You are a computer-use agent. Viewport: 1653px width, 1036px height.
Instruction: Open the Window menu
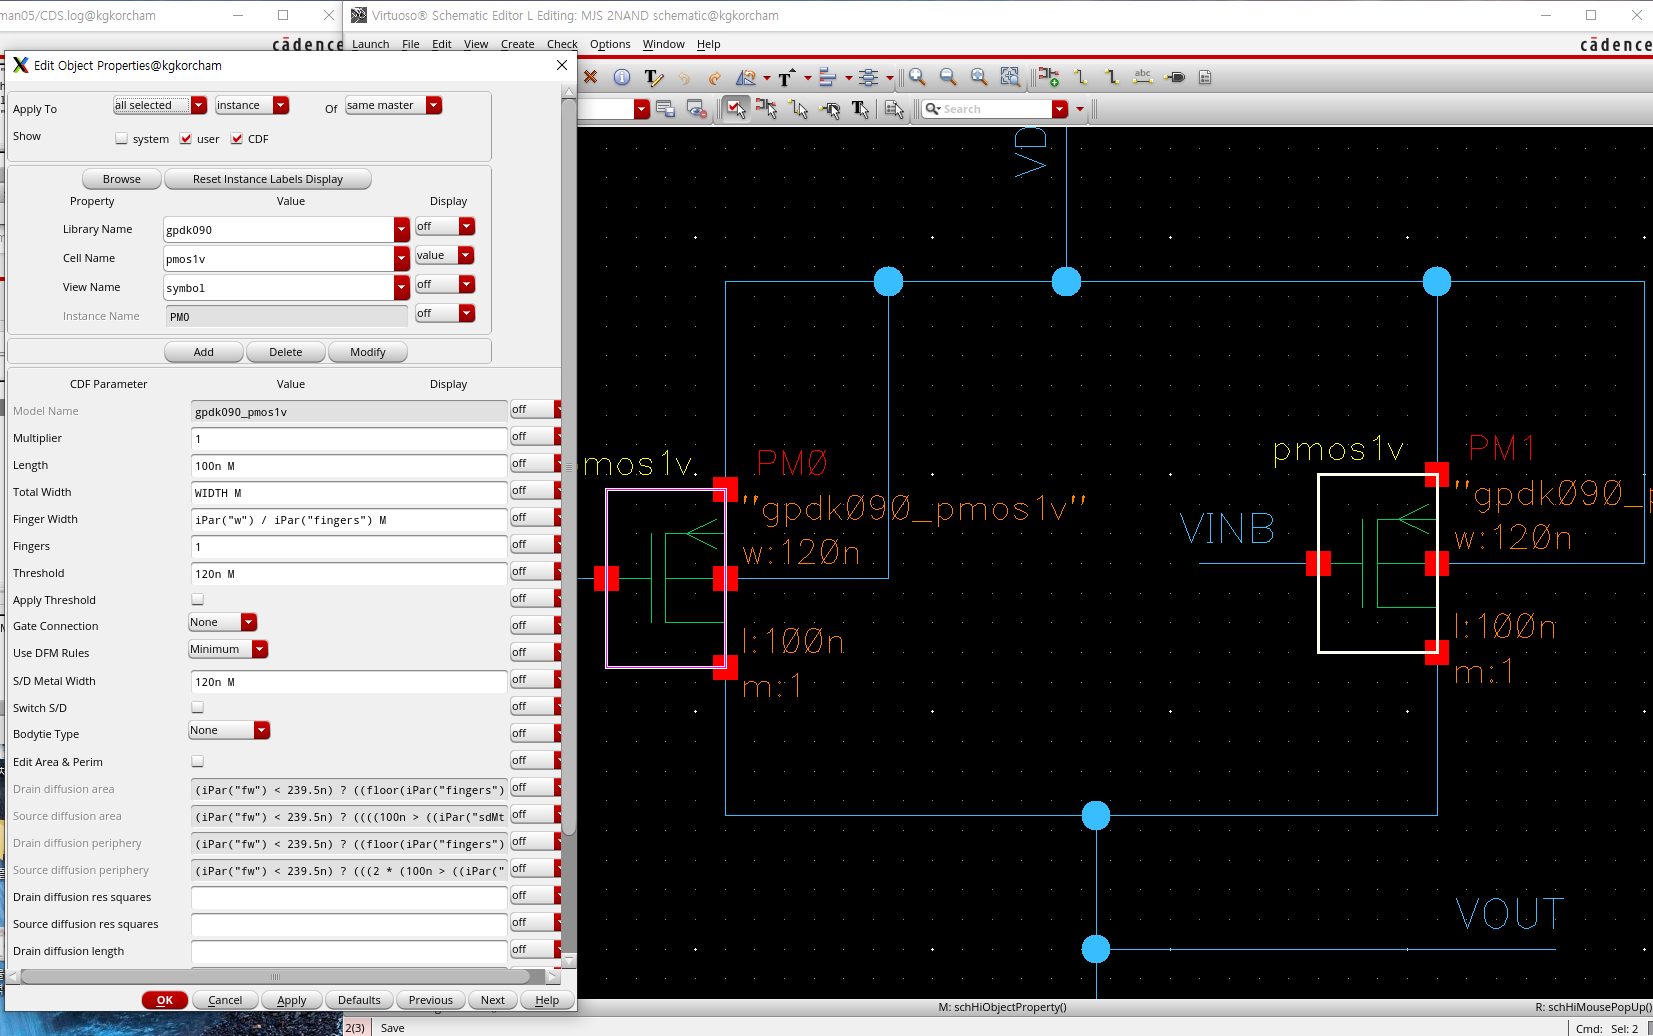pos(663,44)
